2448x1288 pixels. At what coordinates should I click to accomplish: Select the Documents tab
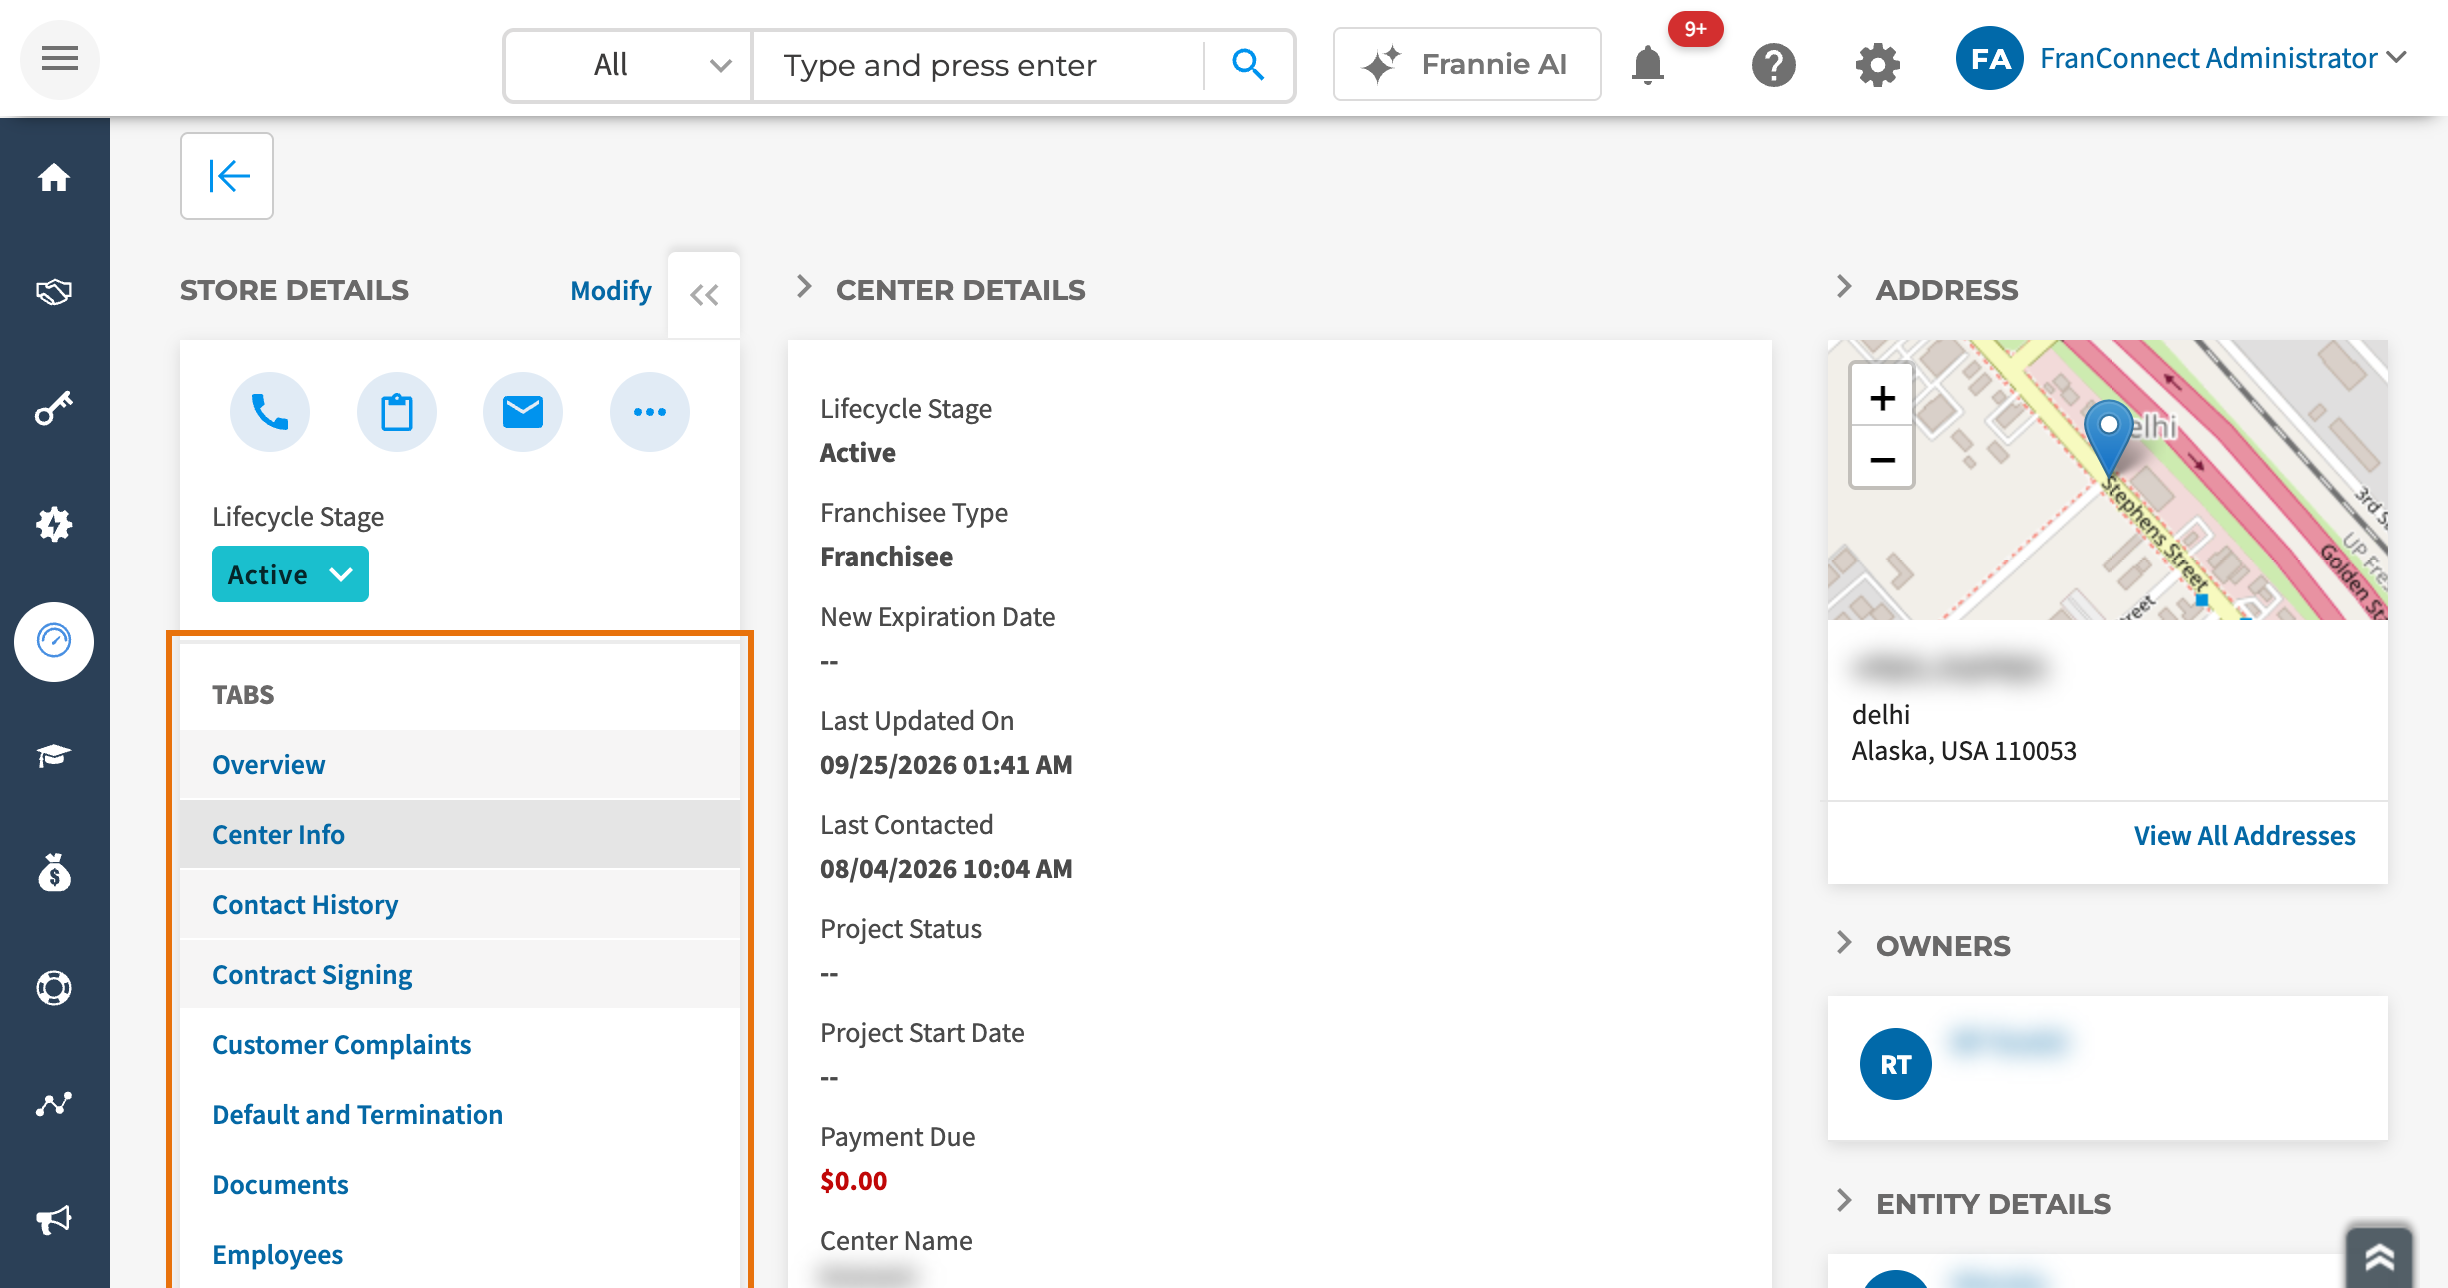pyautogui.click(x=460, y=1185)
